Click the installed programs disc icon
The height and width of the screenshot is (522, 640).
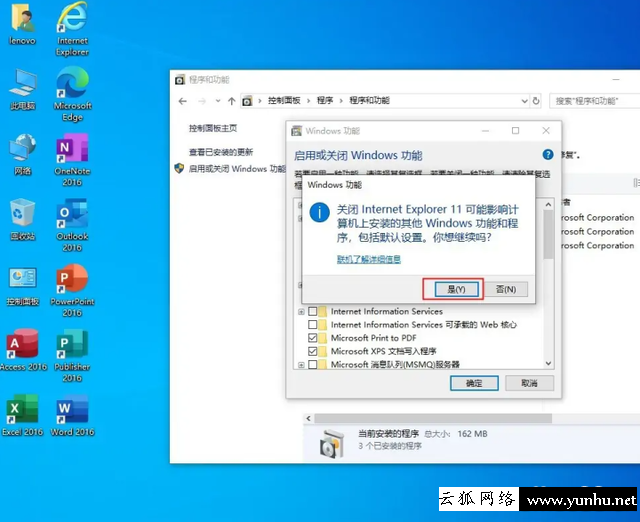pos(332,444)
